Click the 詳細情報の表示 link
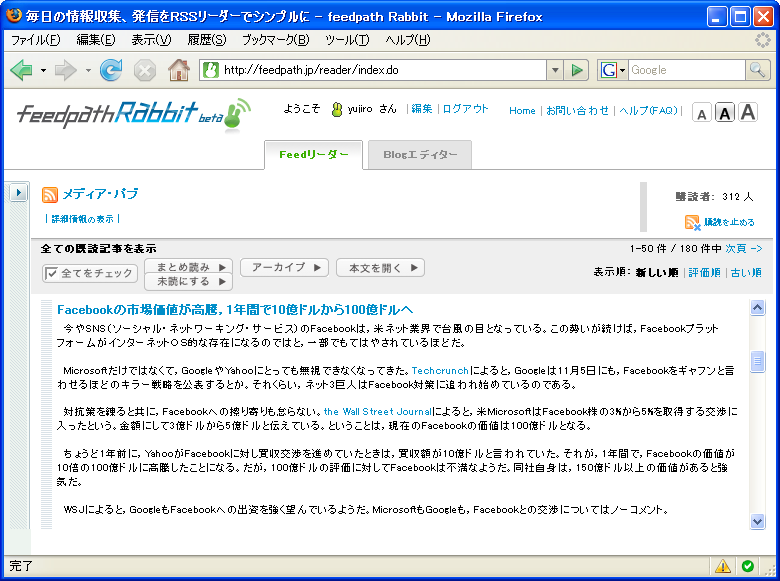 point(83,219)
